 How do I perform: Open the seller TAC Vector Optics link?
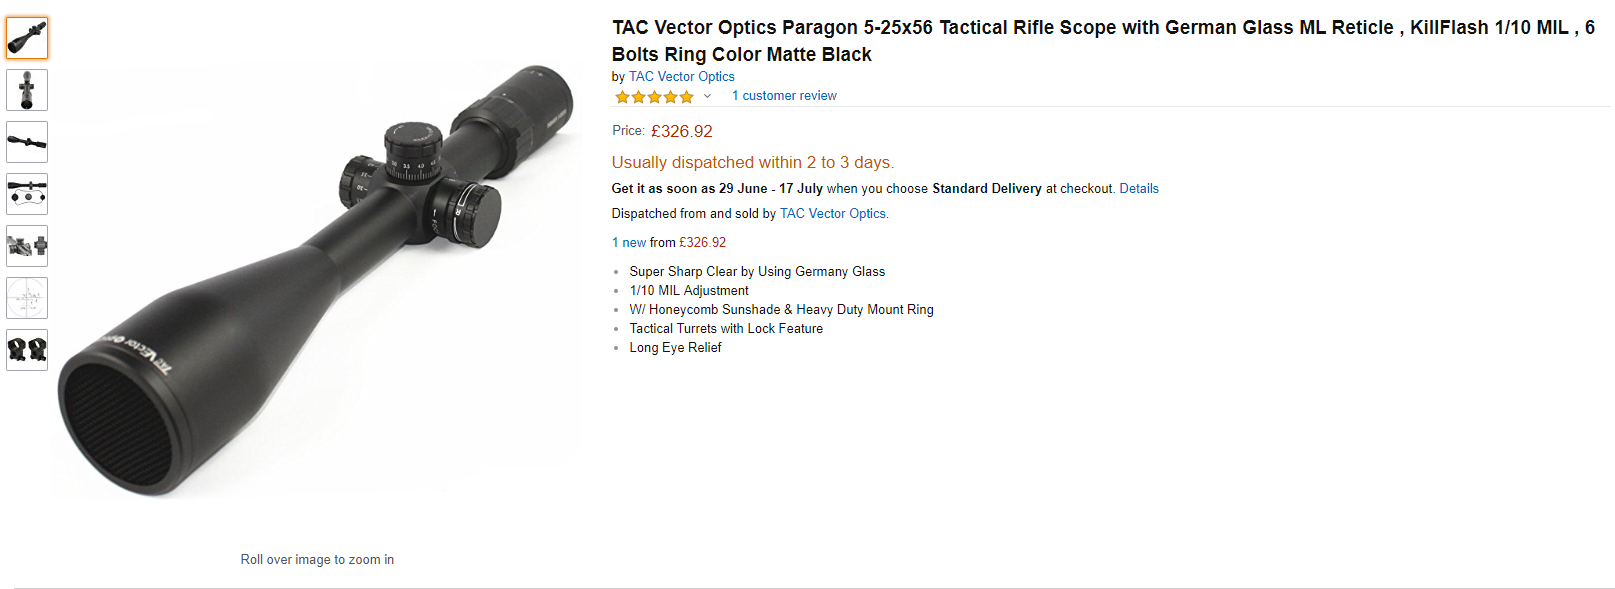832,213
